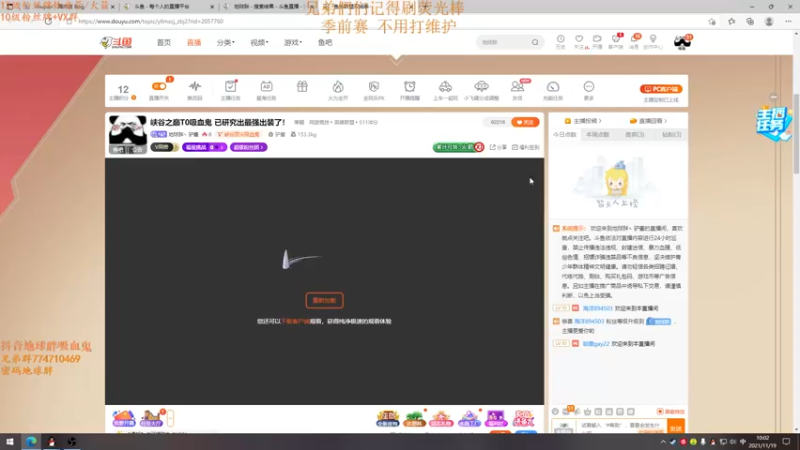Click the start-broadcast camera icon

(597, 41)
